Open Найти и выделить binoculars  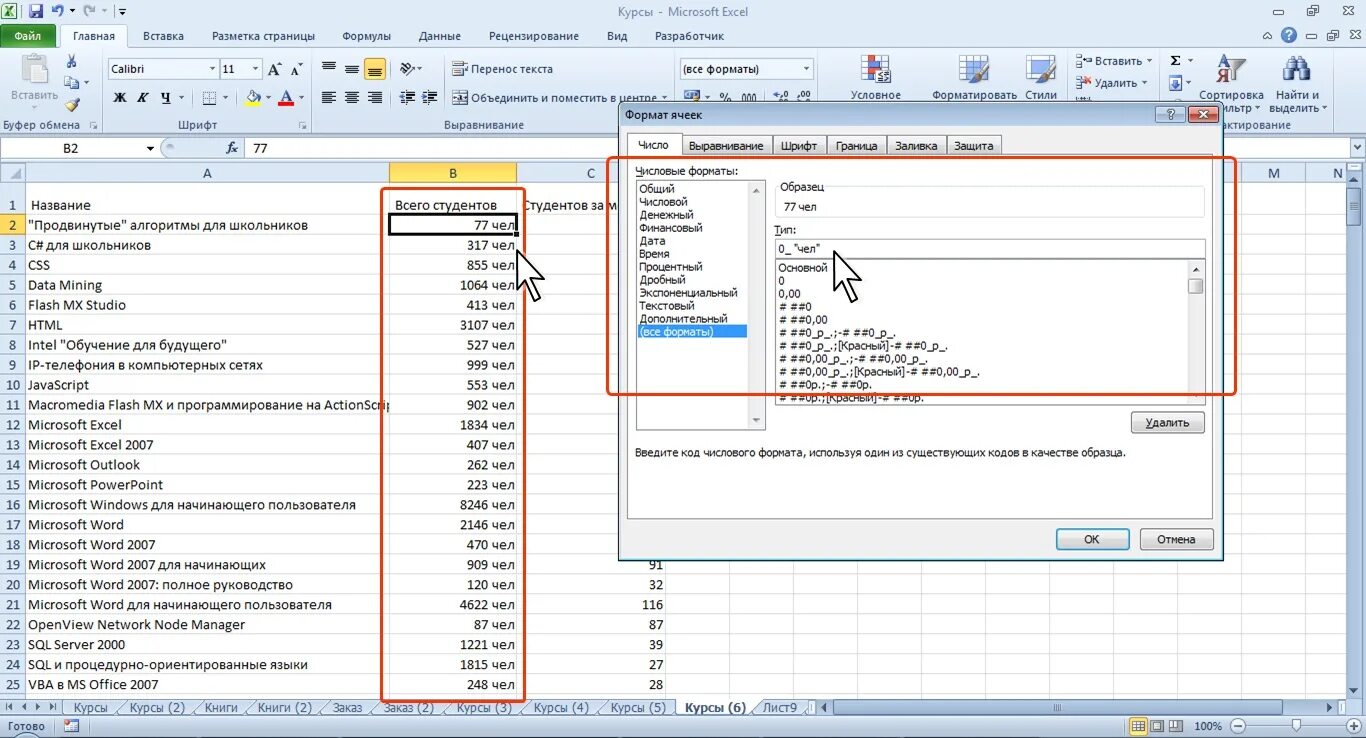pos(1297,82)
